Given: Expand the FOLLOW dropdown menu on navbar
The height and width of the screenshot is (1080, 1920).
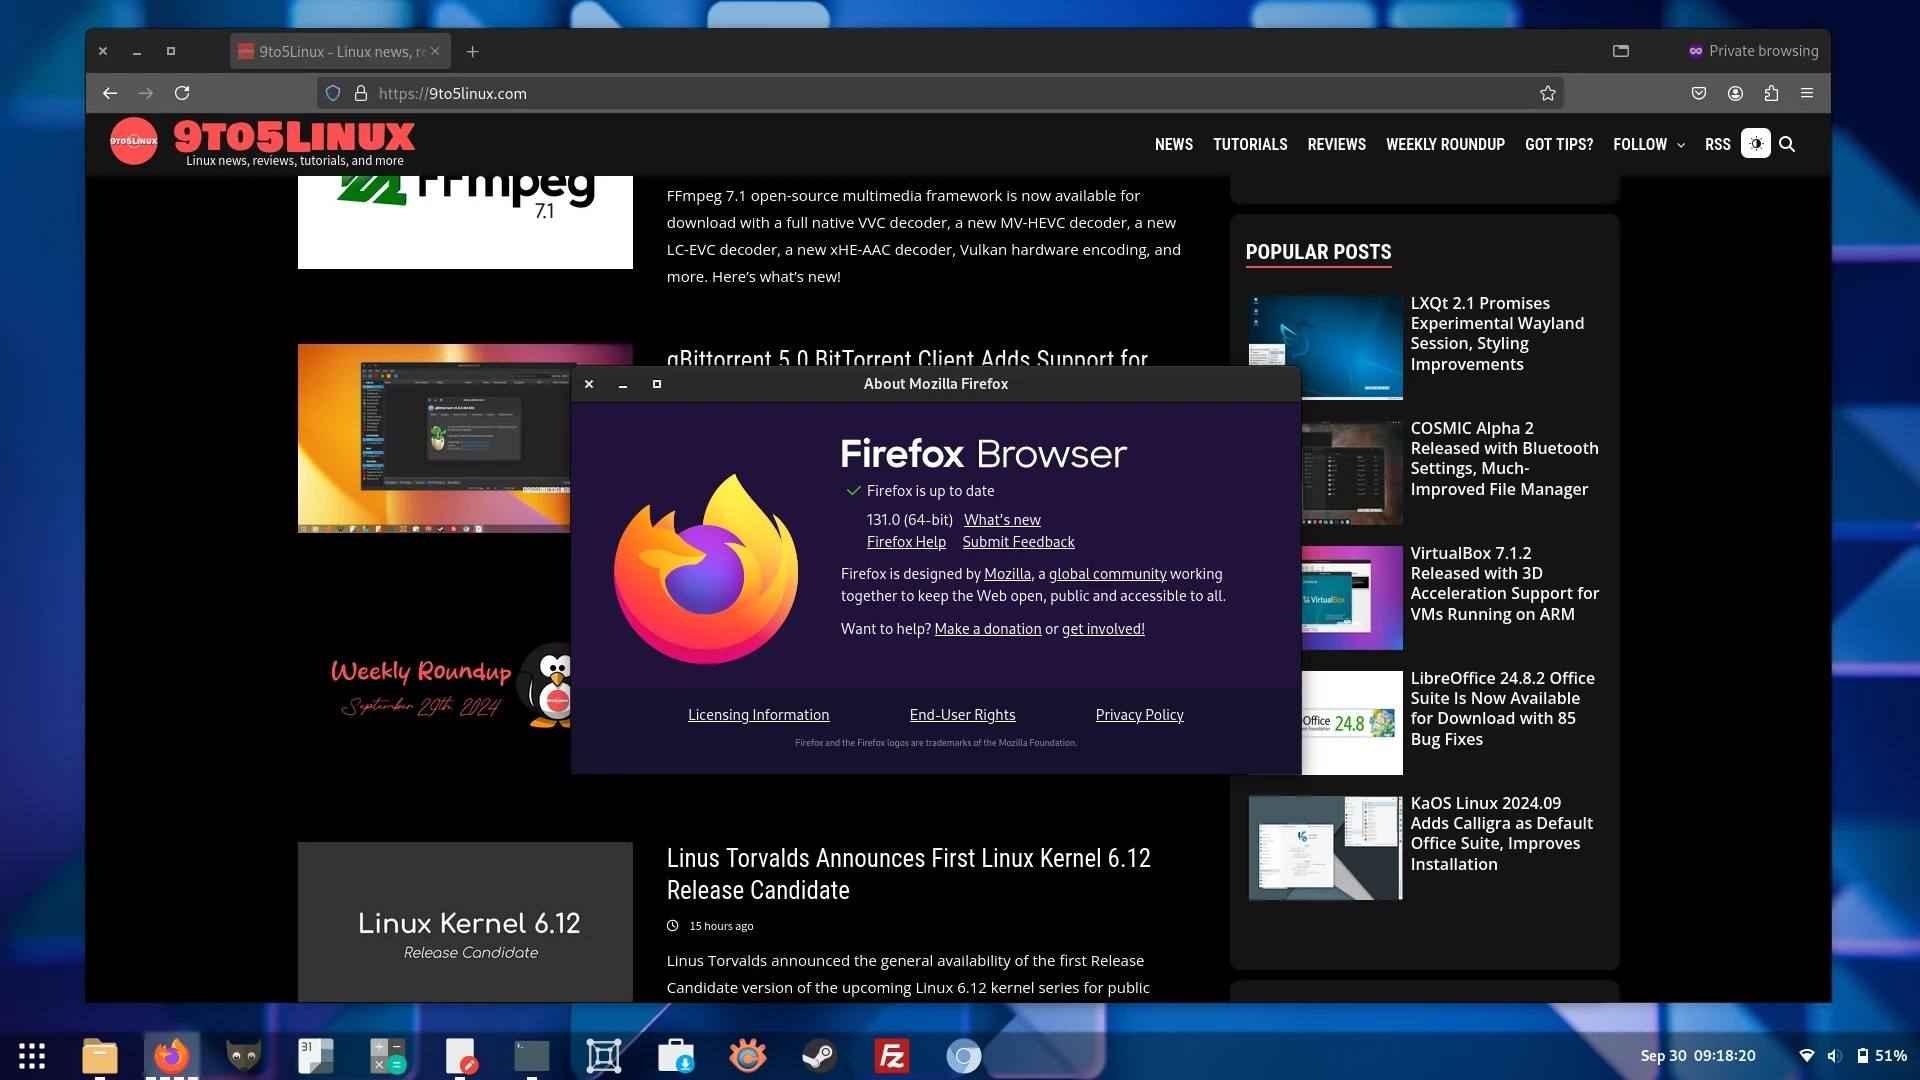Looking at the screenshot, I should point(1648,144).
